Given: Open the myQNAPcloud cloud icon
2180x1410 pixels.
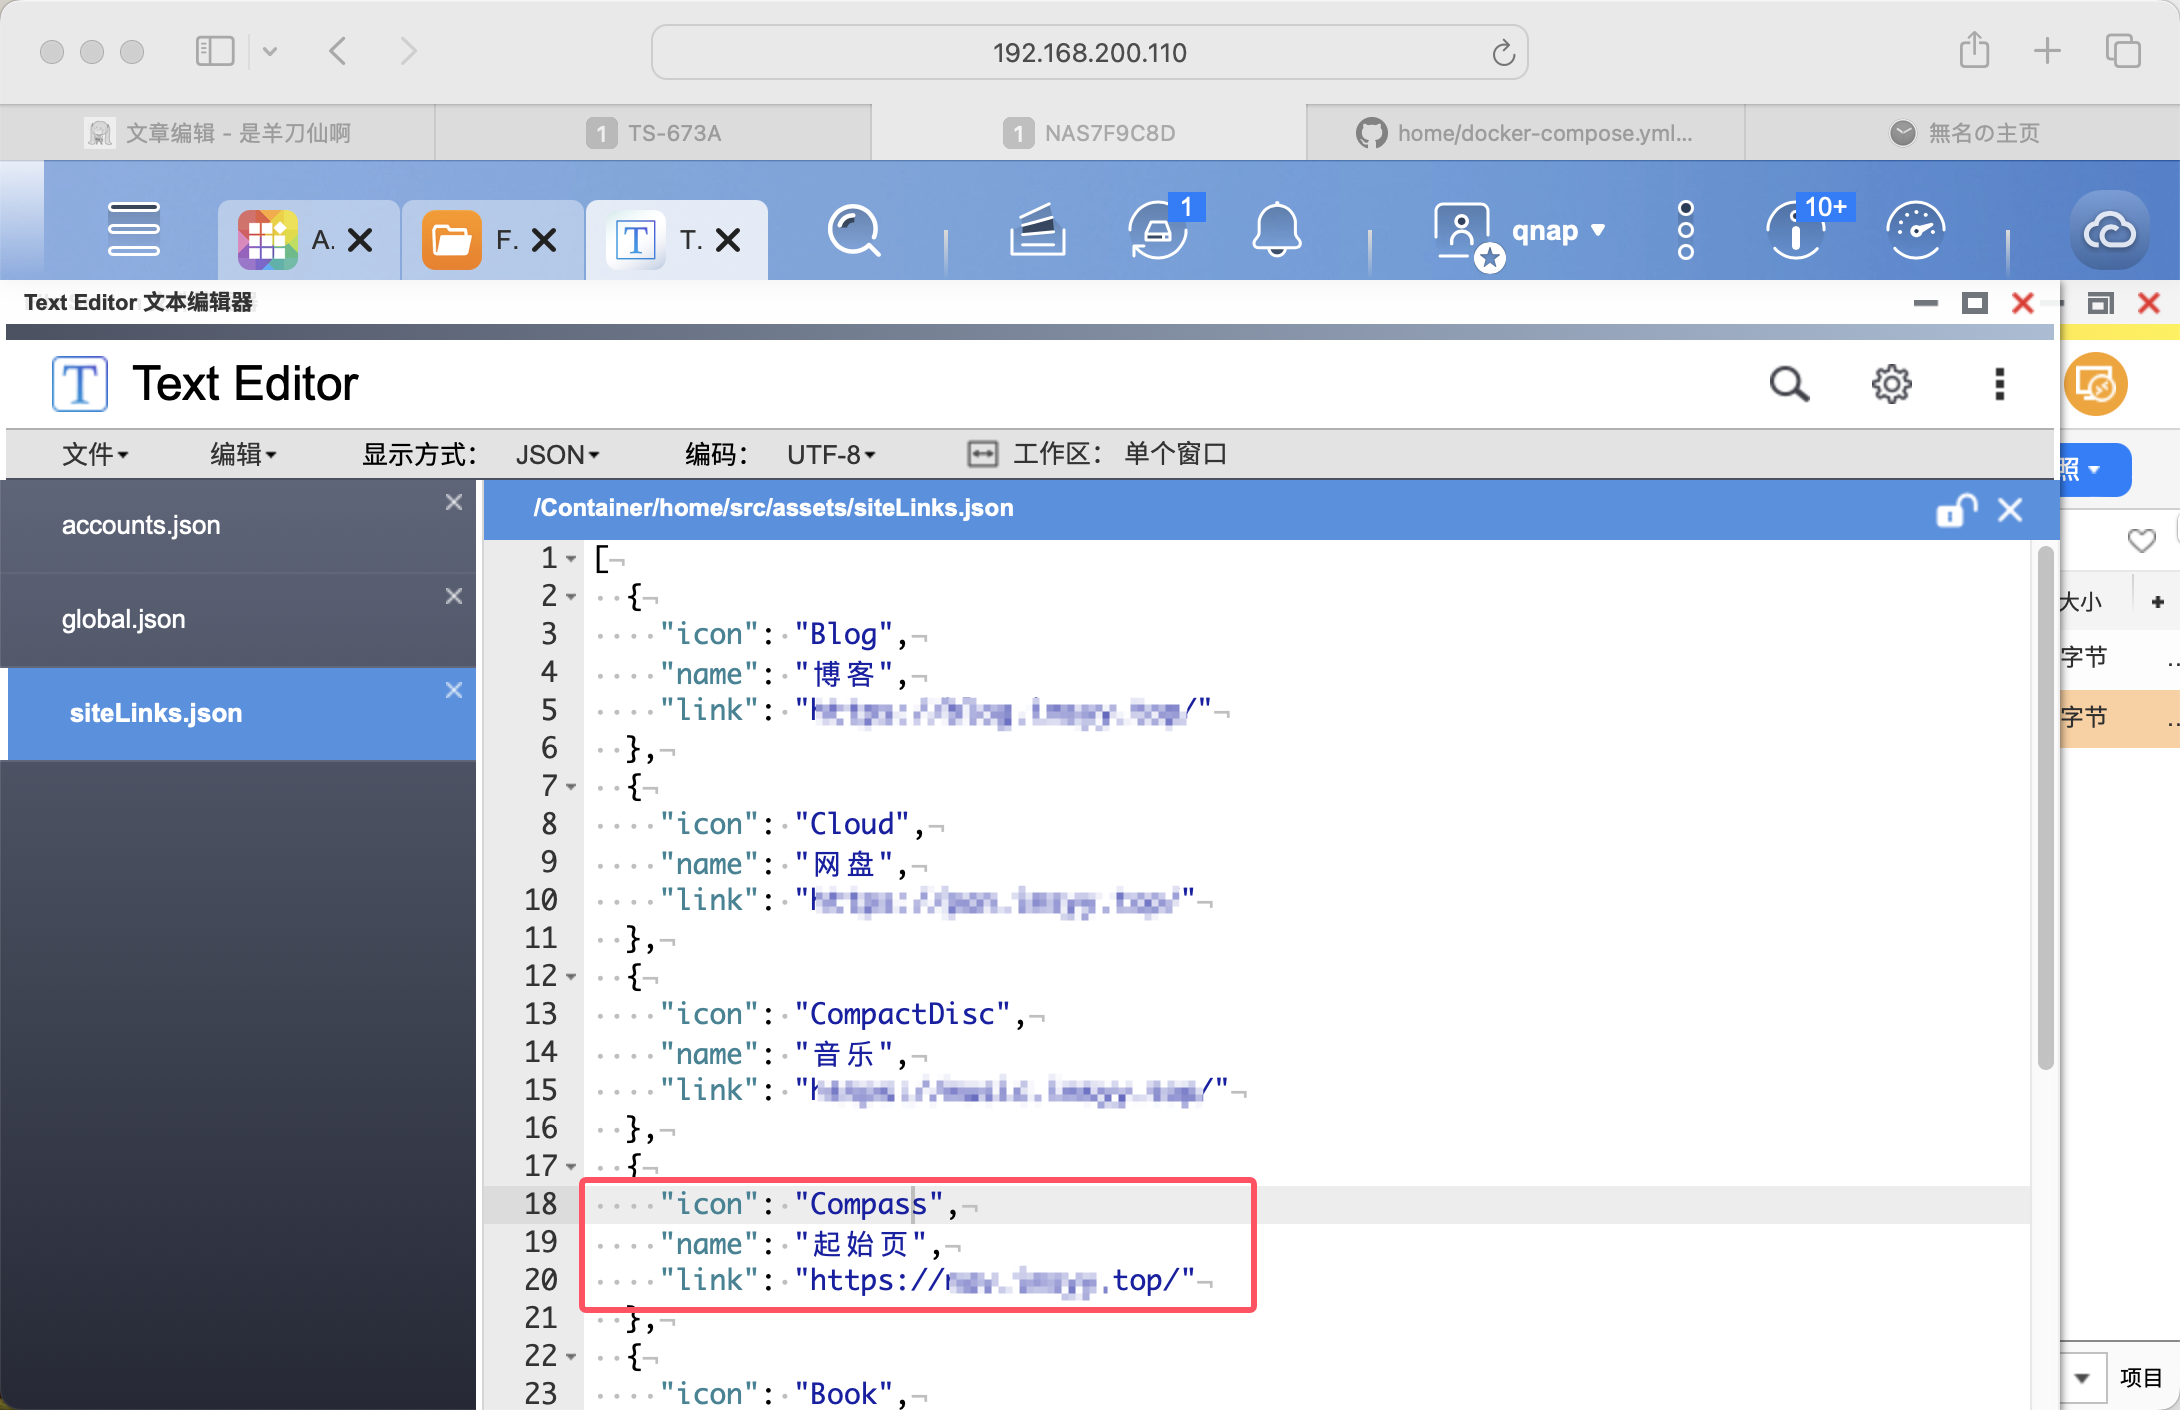Looking at the screenshot, I should click(2109, 232).
